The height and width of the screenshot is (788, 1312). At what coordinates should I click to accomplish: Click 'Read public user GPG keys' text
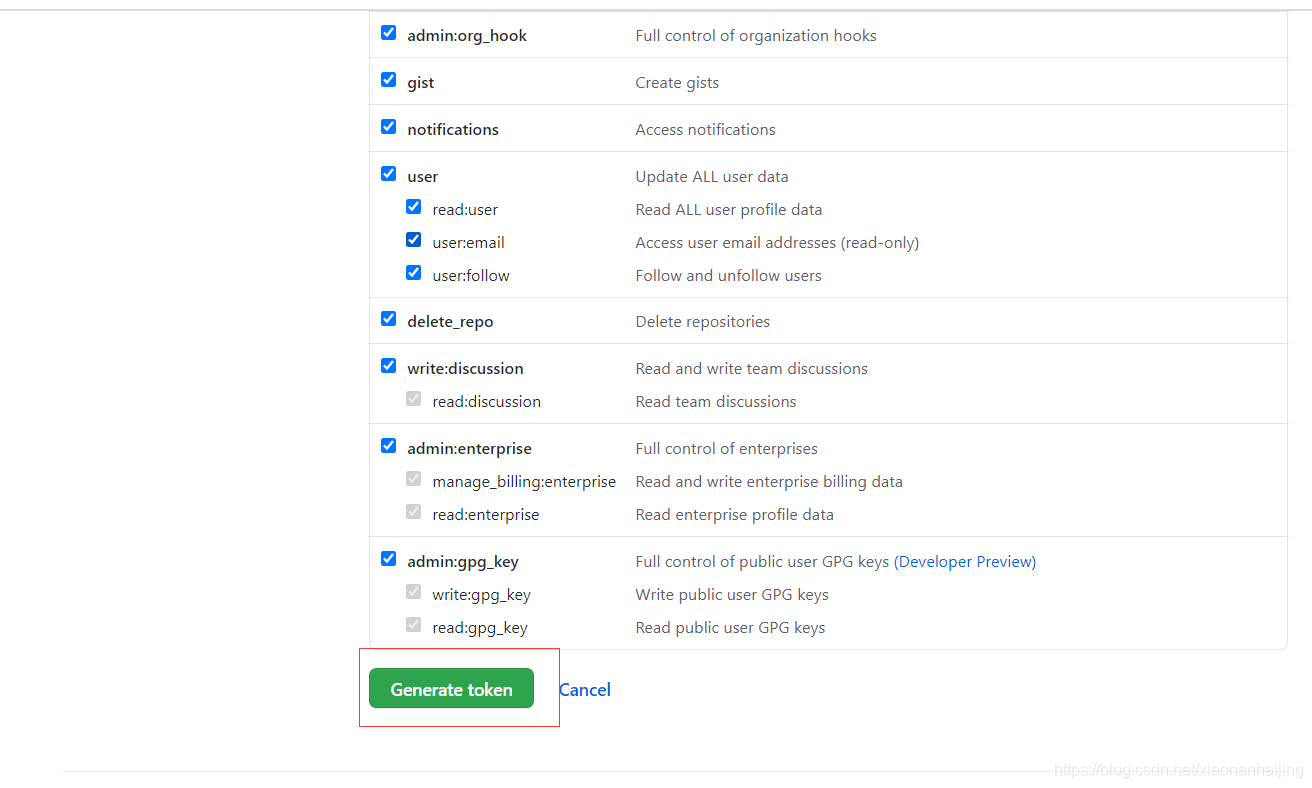730,628
